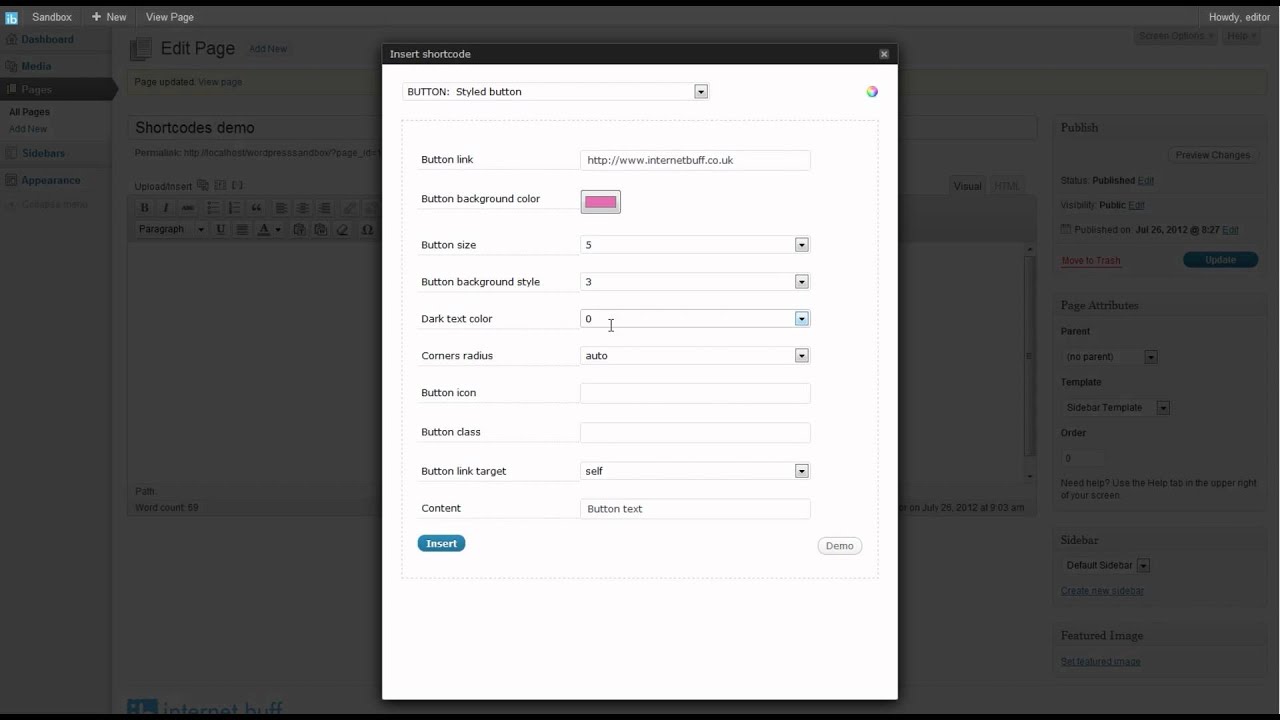Click Paste from Word icon

pyautogui.click(x=320, y=229)
